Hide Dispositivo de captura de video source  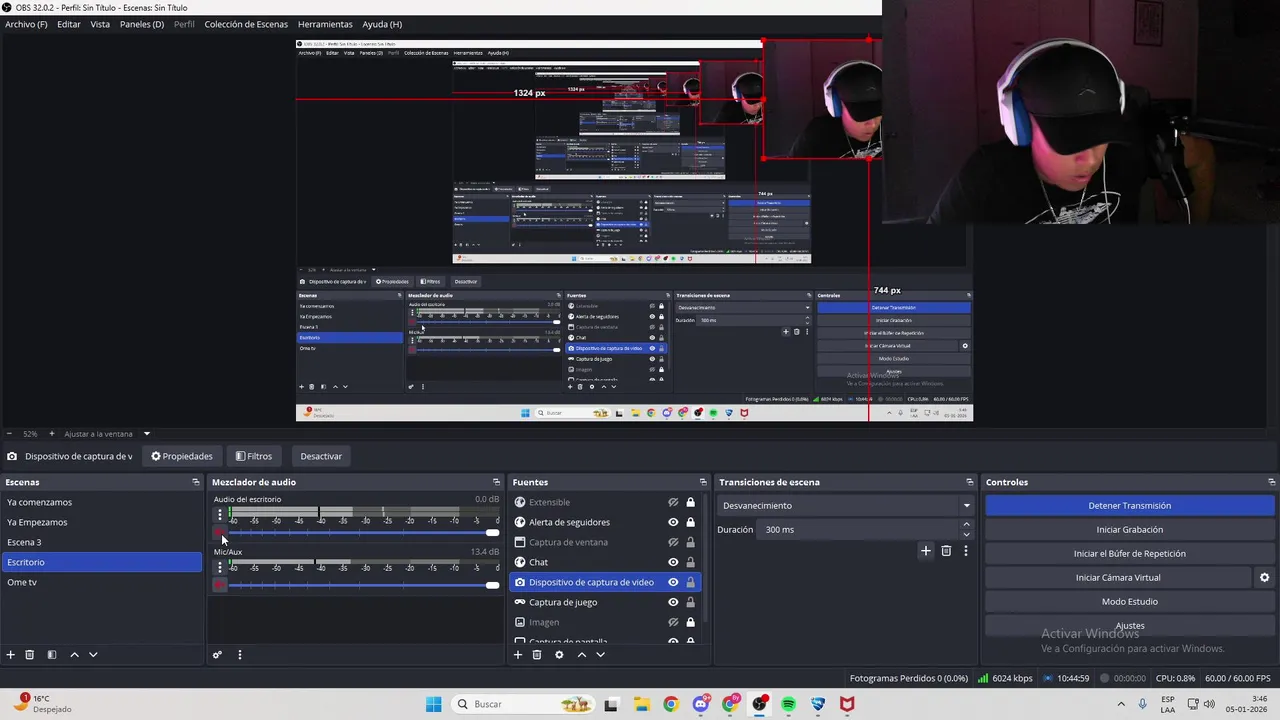coord(673,582)
